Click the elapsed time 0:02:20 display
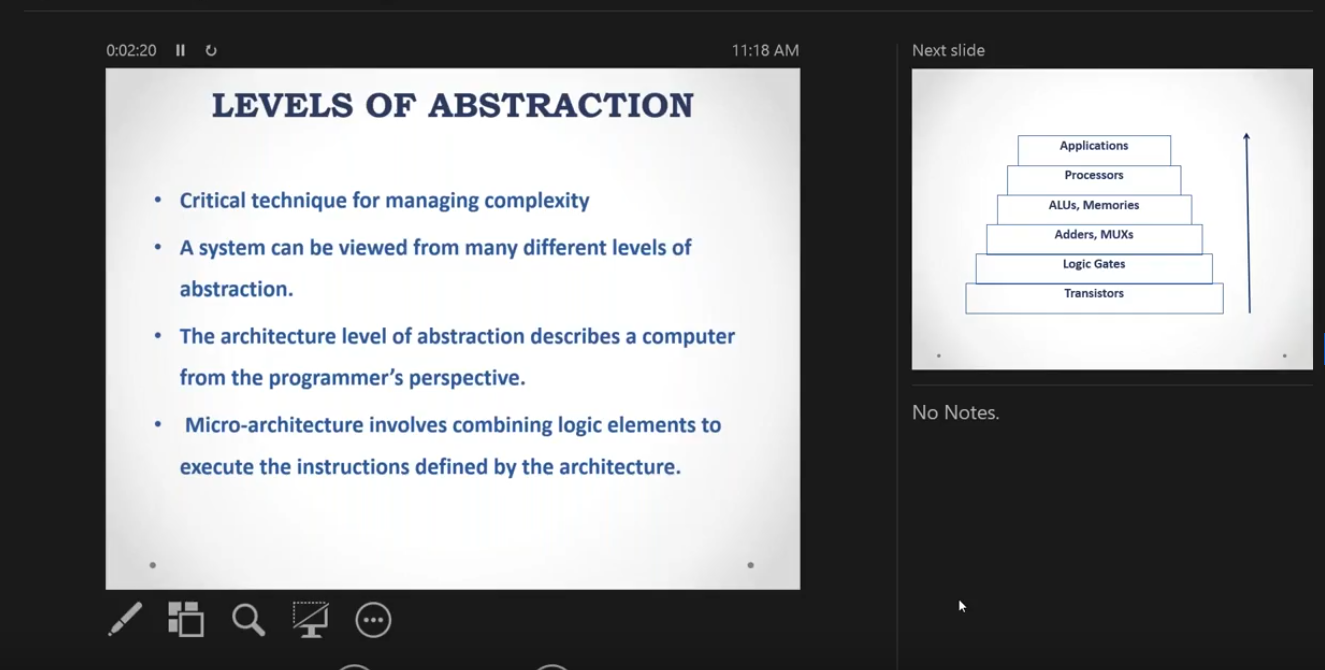Screen dimensions: 1325x670 pyautogui.click(x=131, y=50)
